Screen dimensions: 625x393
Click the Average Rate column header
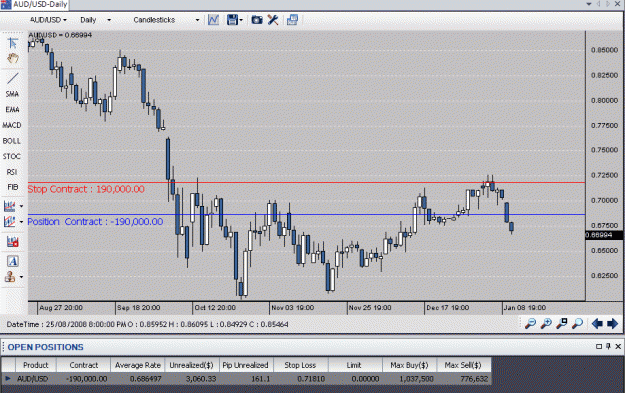138,365
